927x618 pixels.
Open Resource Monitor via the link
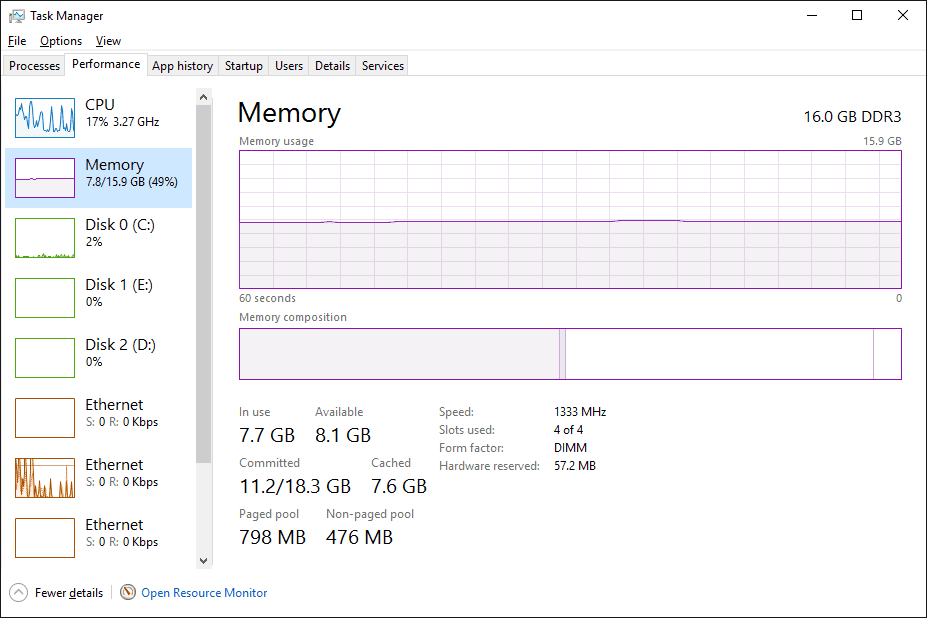tap(203, 592)
